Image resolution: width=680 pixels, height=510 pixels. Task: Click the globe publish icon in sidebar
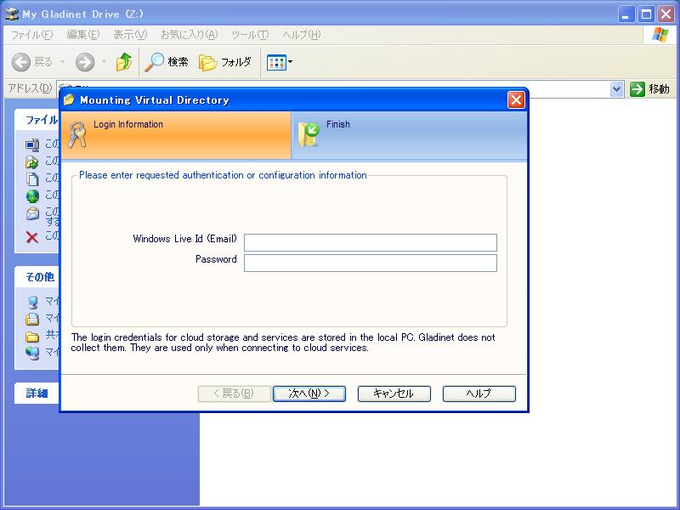click(33, 196)
